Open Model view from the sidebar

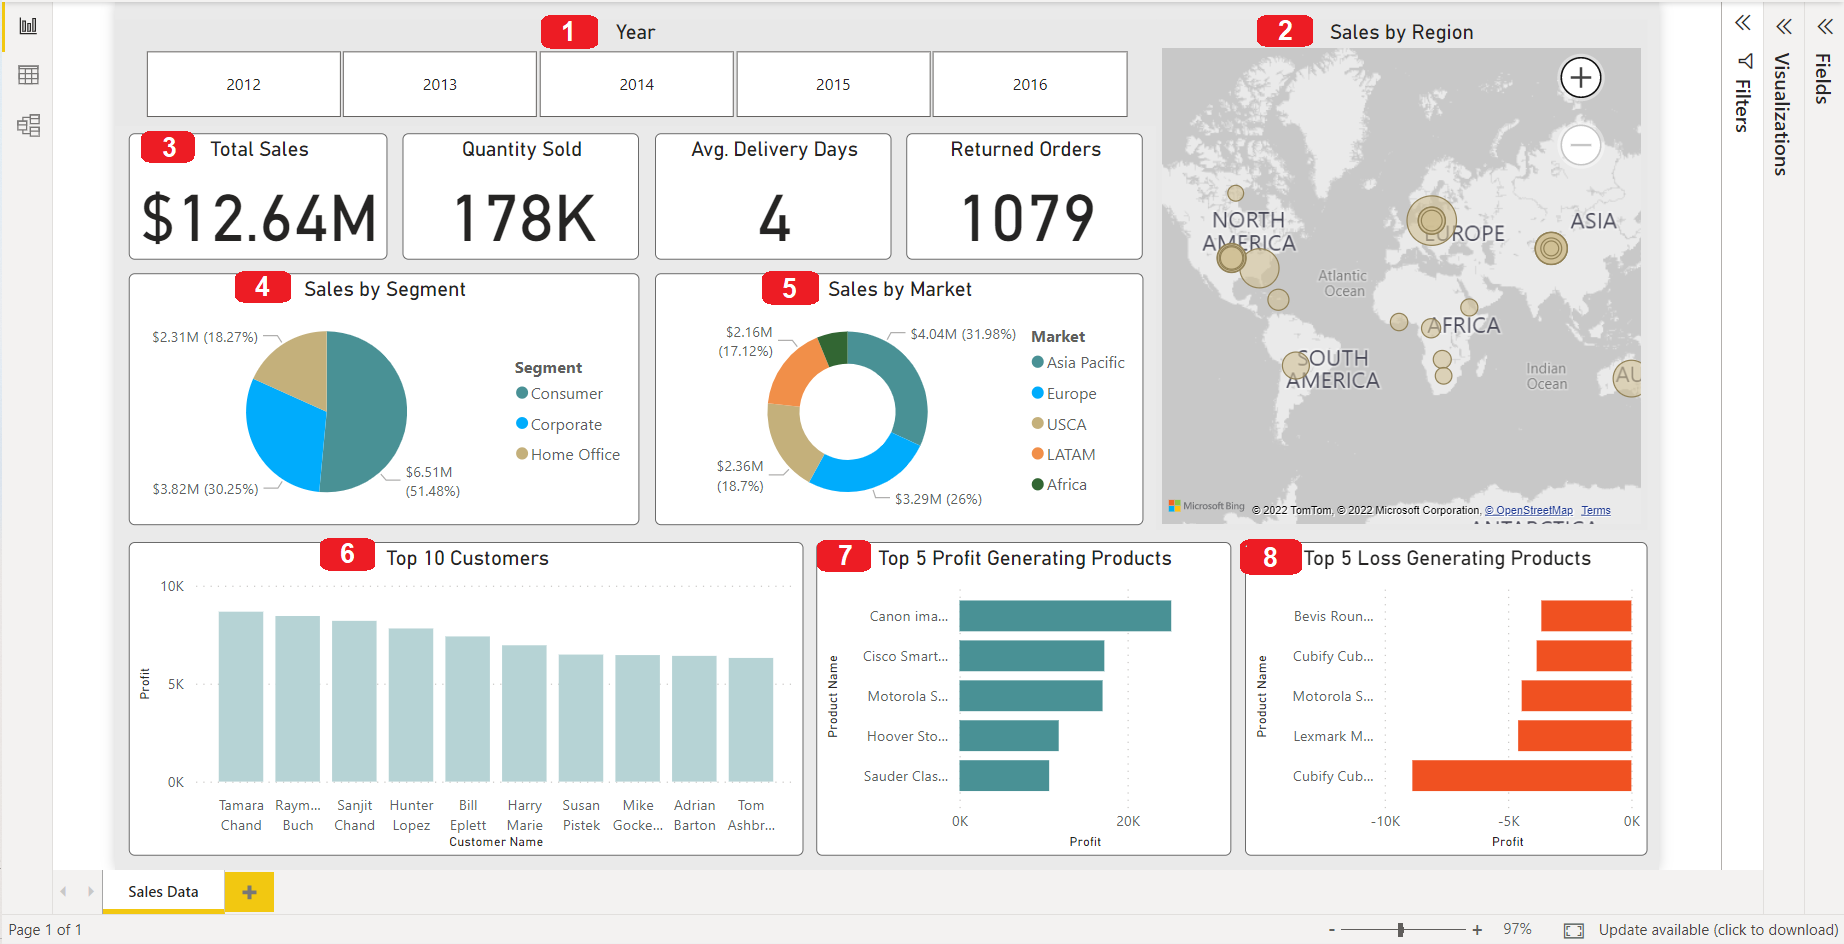coord(28,126)
